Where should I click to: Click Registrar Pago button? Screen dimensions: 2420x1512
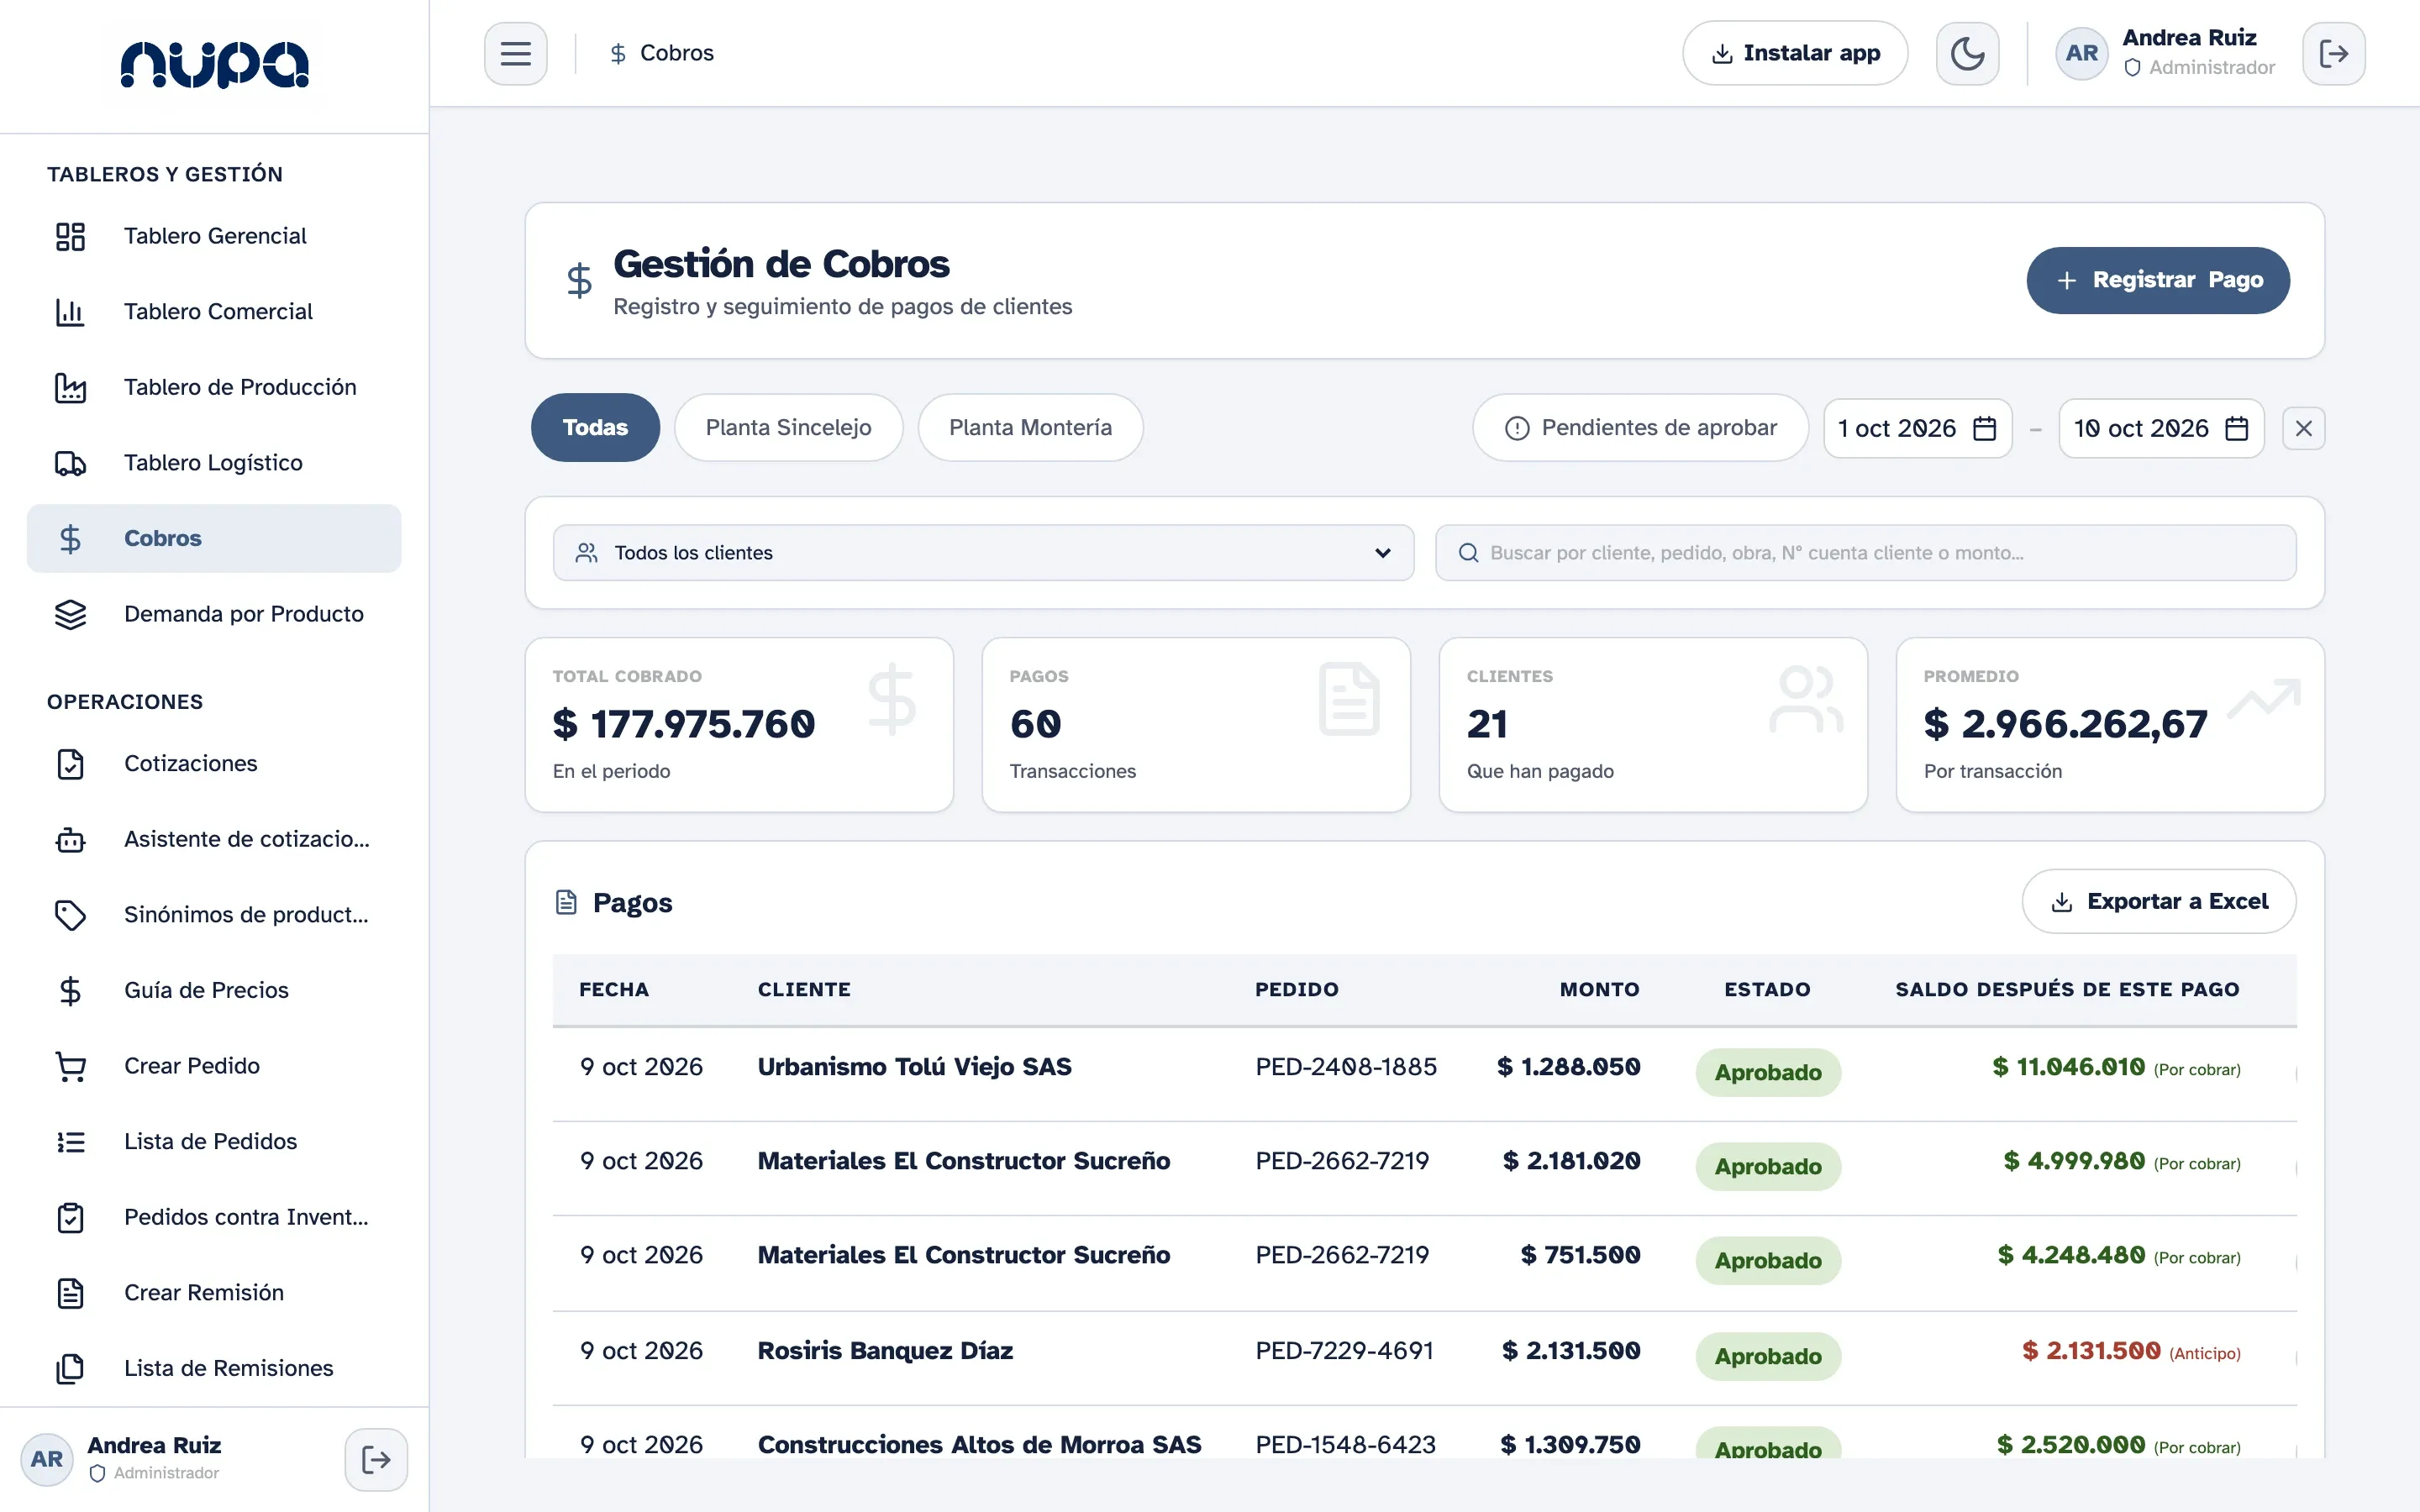[2158, 280]
